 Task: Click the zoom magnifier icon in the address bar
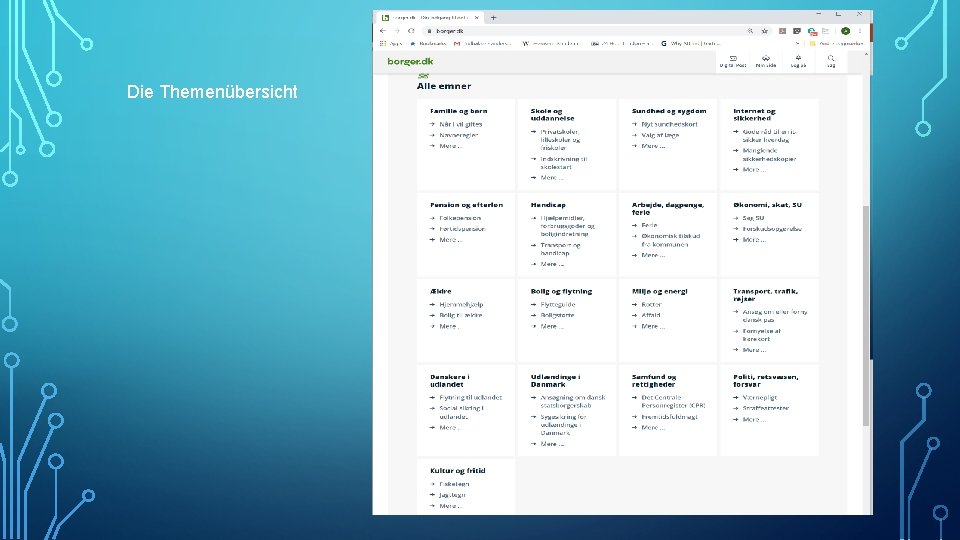pyautogui.click(x=750, y=31)
